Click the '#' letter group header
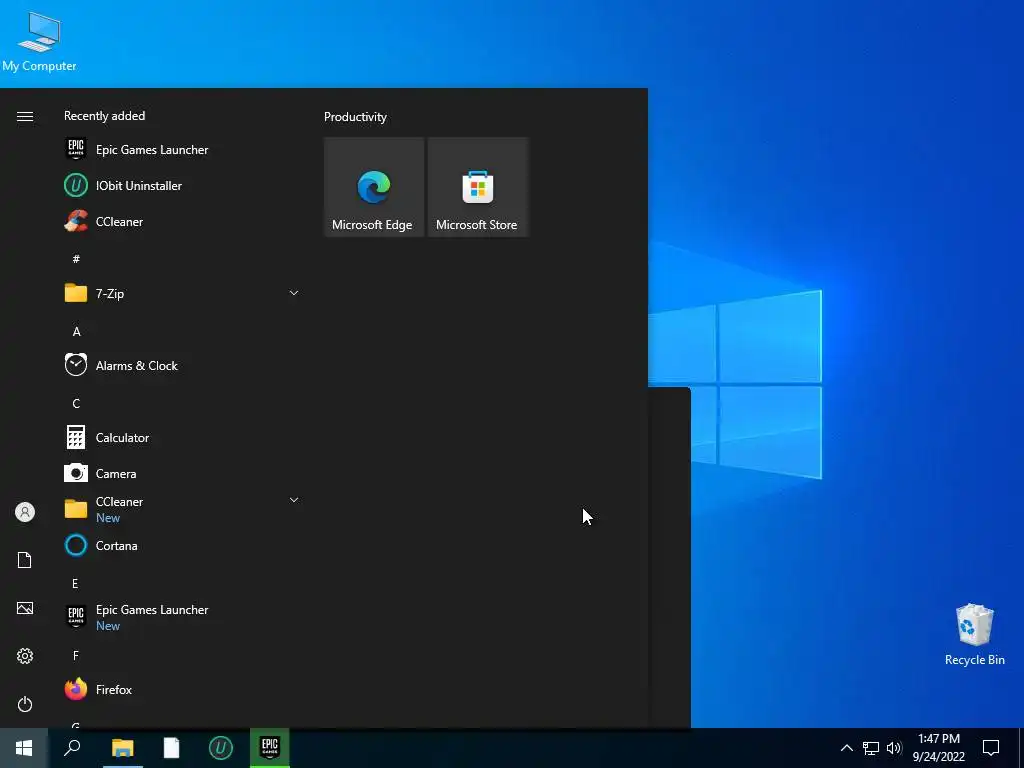The image size is (1024, 768). pyautogui.click(x=76, y=259)
